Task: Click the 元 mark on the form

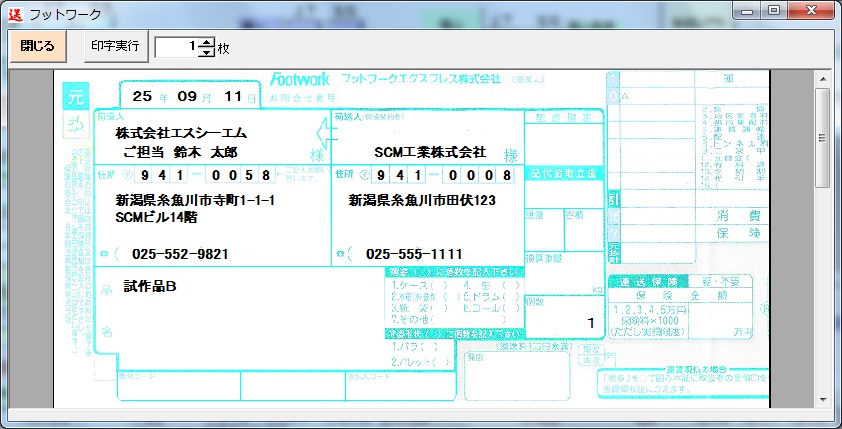Action: pyautogui.click(x=75, y=98)
